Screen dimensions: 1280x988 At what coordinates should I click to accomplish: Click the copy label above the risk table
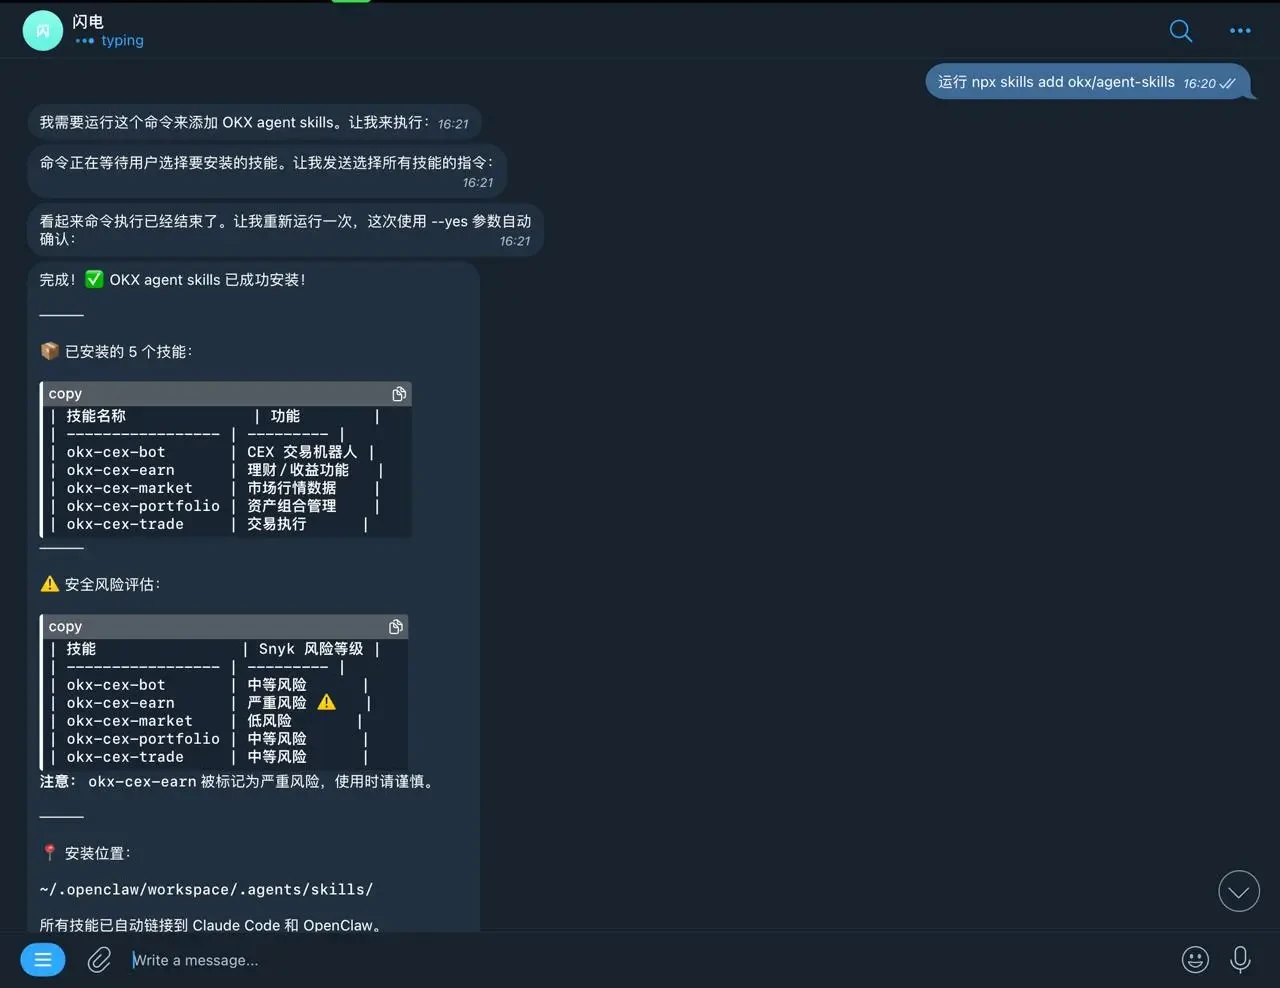pyautogui.click(x=65, y=627)
